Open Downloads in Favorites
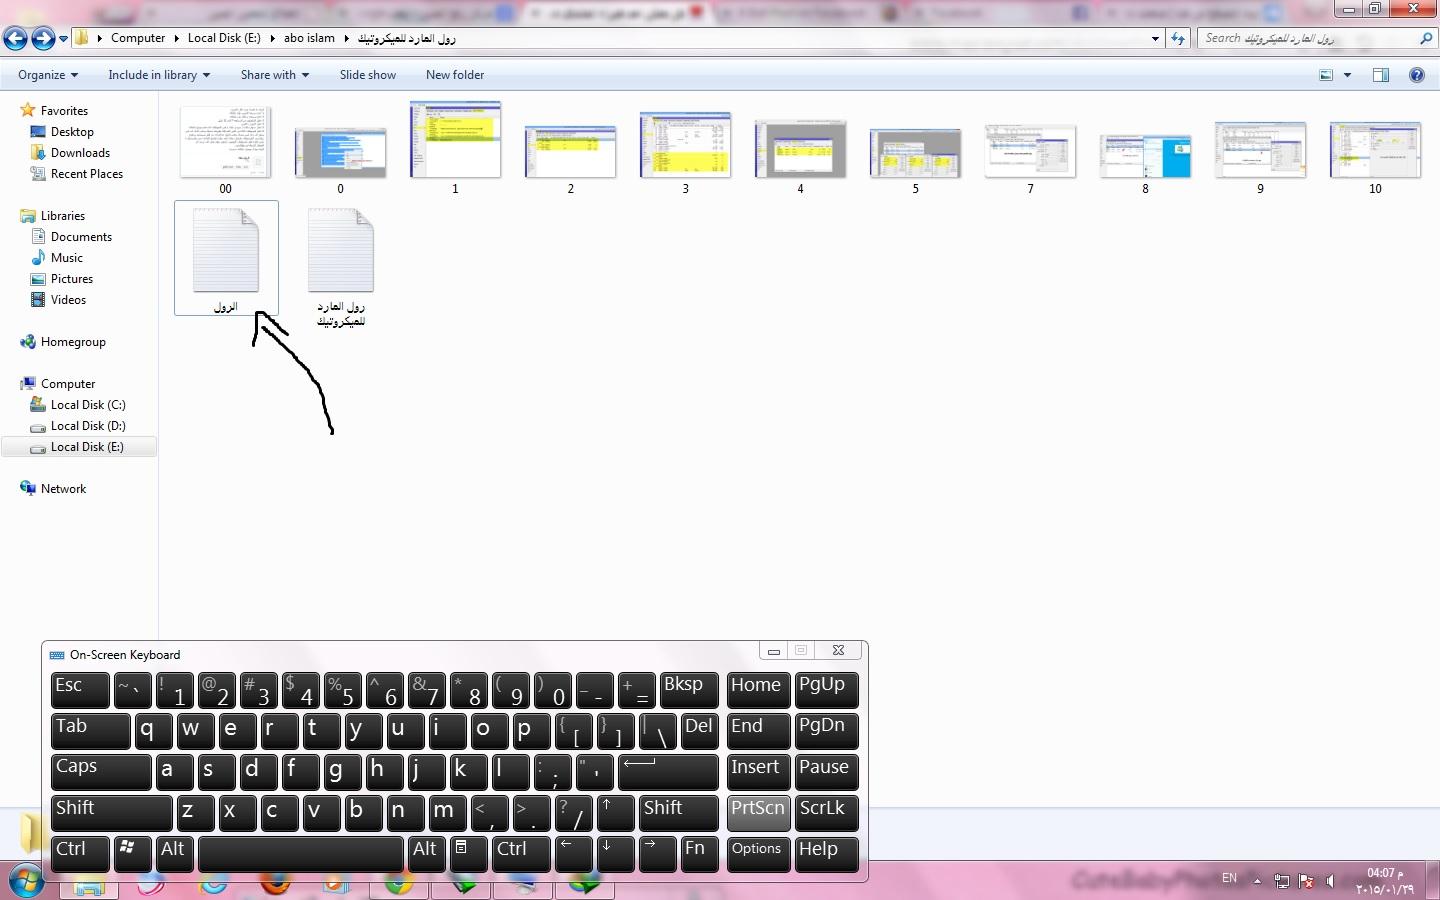Viewport: 1440px width, 900px height. click(80, 153)
